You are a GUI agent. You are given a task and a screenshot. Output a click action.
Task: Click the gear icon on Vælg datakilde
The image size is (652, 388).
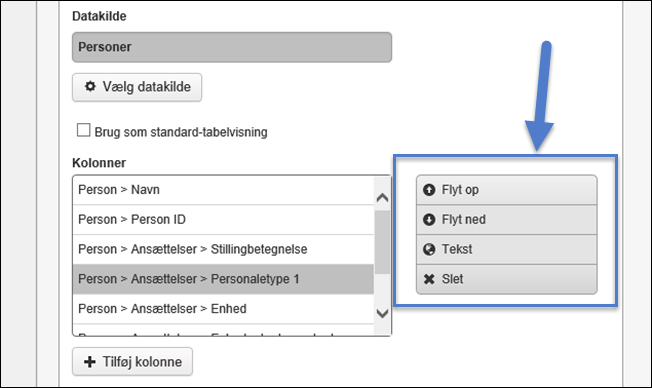[x=90, y=86]
